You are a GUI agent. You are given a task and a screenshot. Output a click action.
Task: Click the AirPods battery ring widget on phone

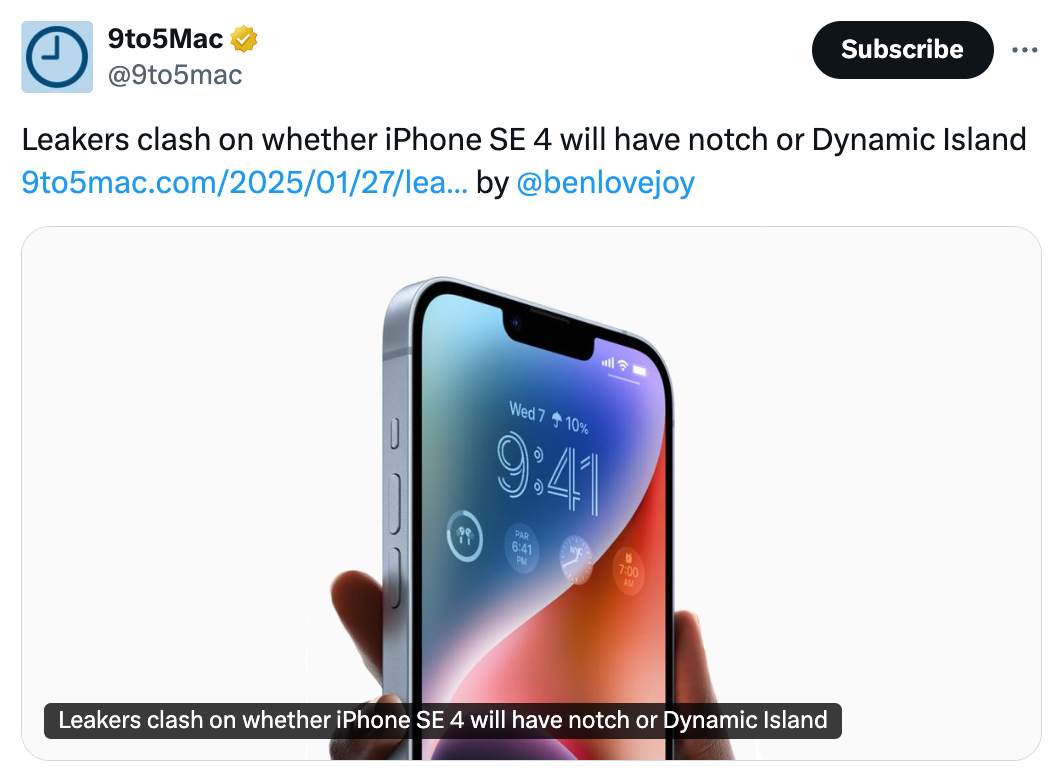tap(465, 535)
